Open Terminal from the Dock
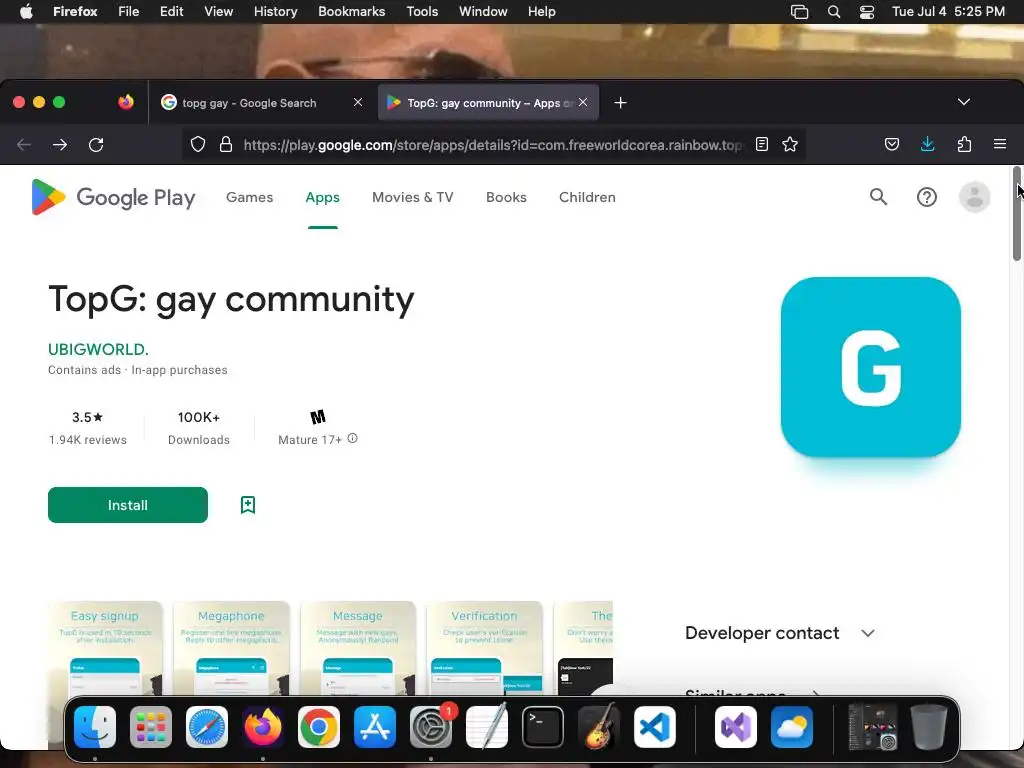Screen dimensions: 1024x768 pyautogui.click(x=543, y=727)
